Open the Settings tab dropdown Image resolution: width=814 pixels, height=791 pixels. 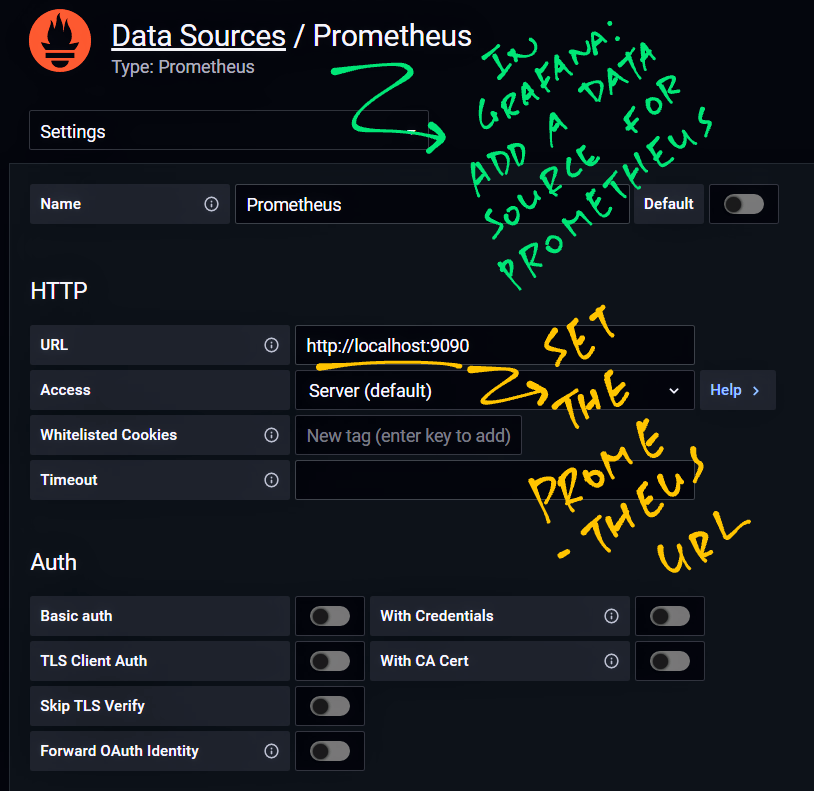pos(229,131)
